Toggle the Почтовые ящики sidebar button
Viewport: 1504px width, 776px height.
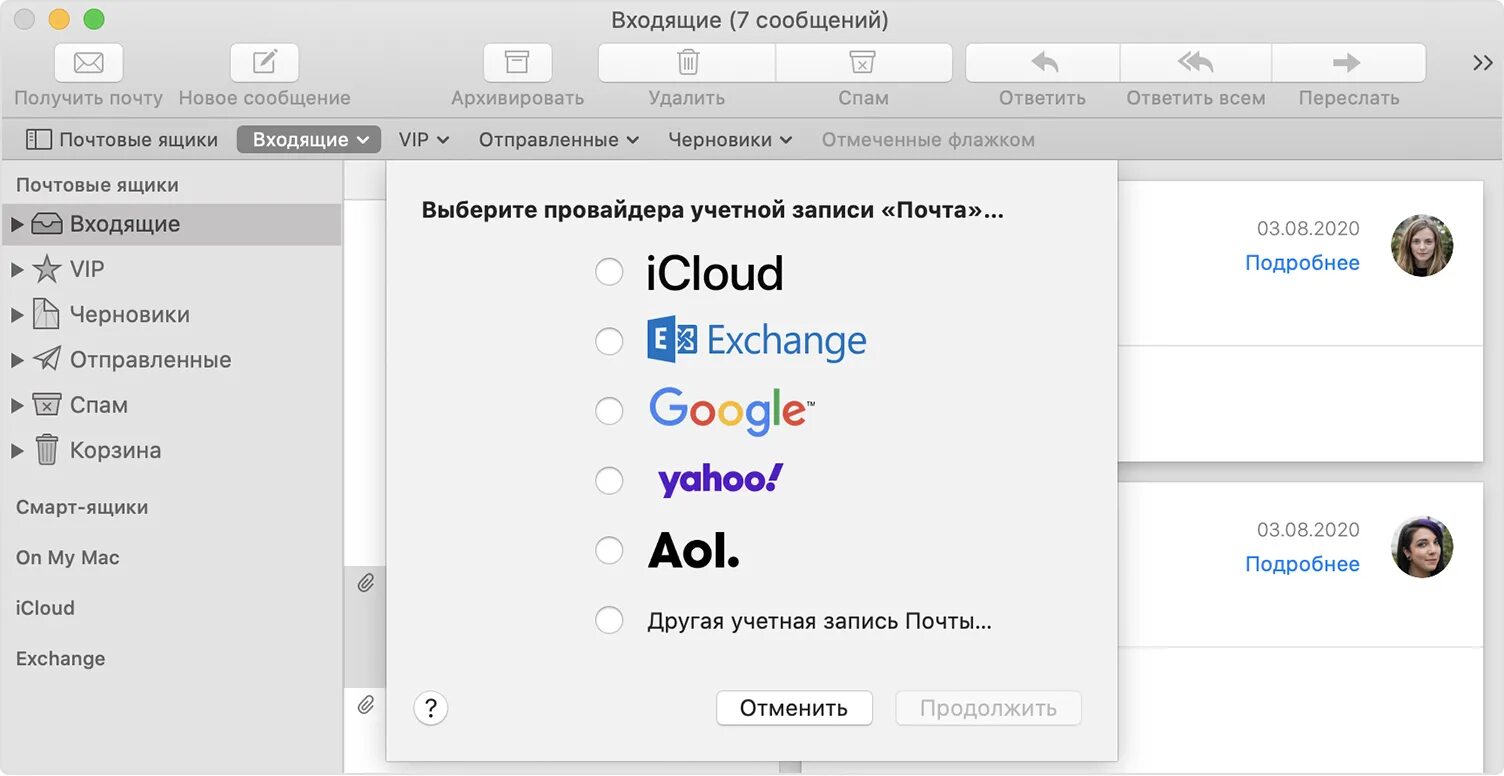(x=121, y=140)
